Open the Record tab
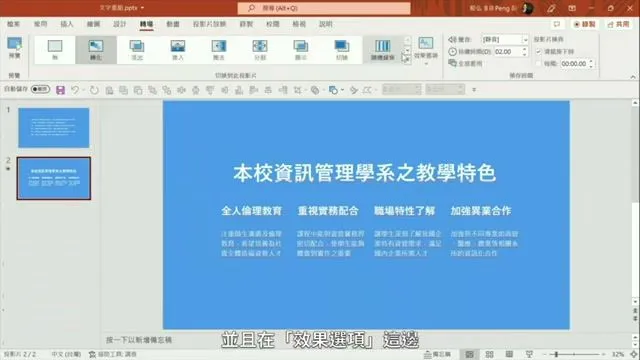Image resolution: width=640 pixels, height=360 pixels. (x=246, y=24)
